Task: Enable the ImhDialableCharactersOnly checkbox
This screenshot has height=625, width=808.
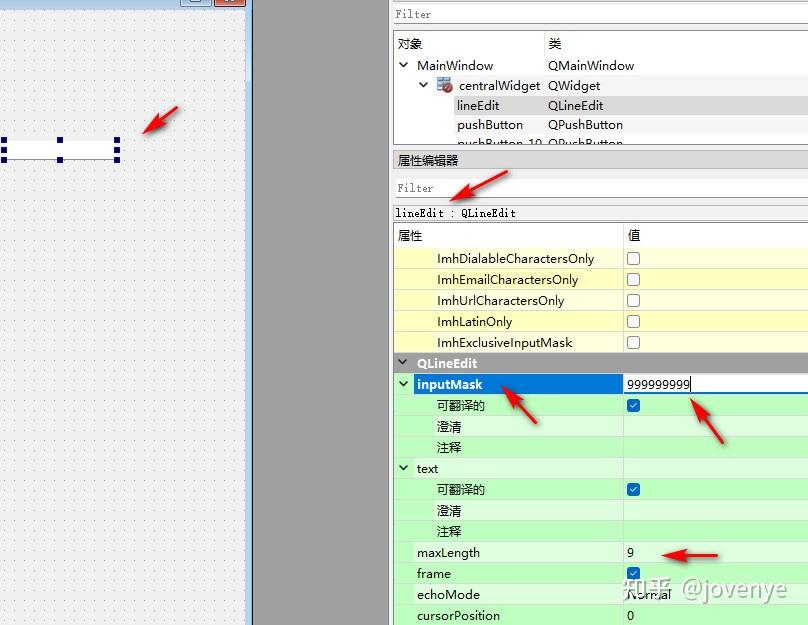Action: [x=636, y=258]
